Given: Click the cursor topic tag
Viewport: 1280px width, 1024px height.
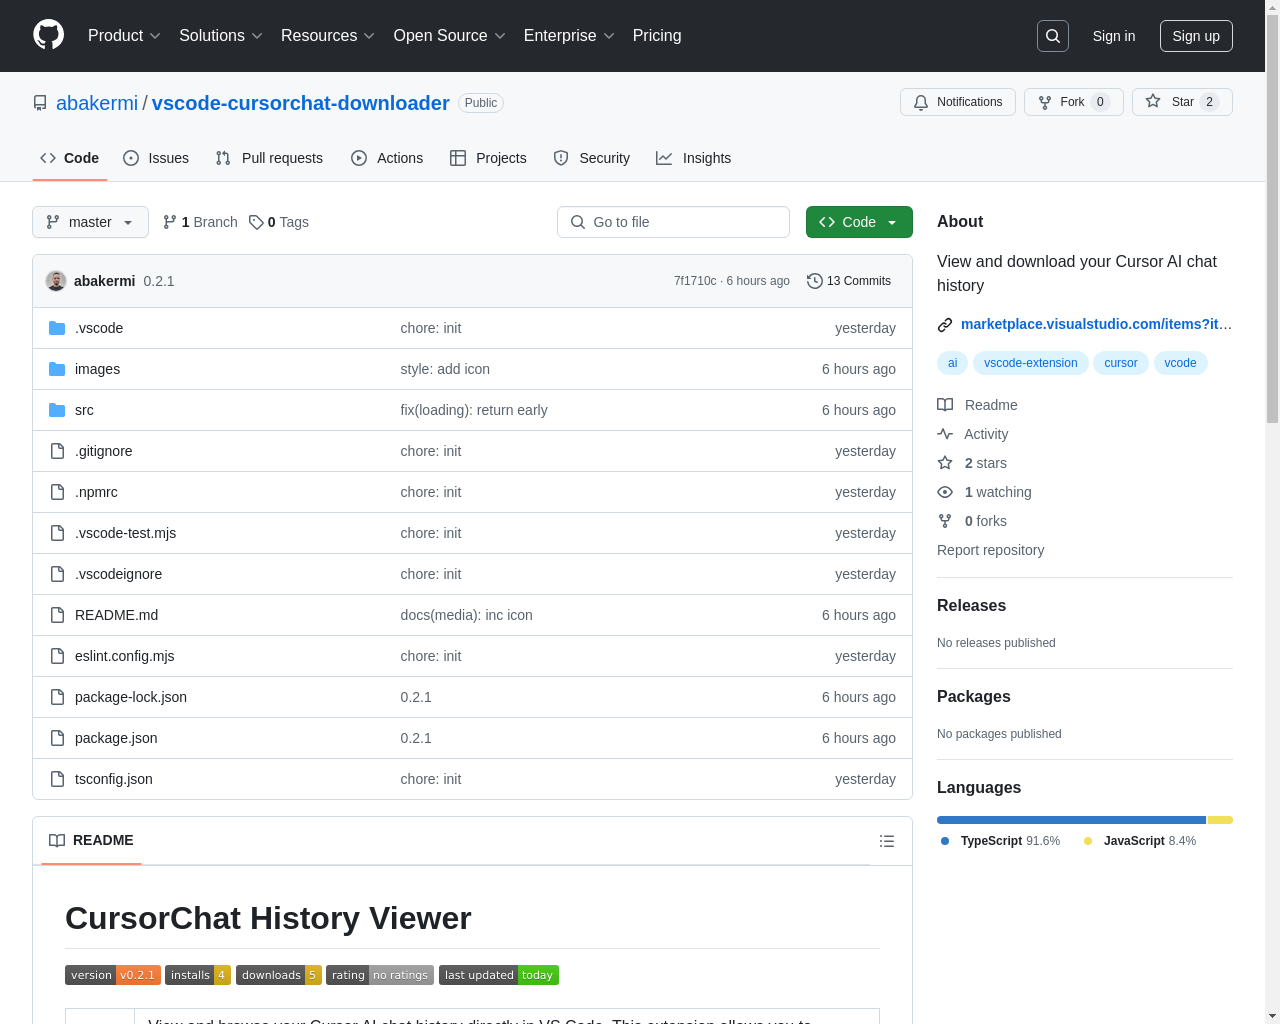Looking at the screenshot, I should (1121, 363).
